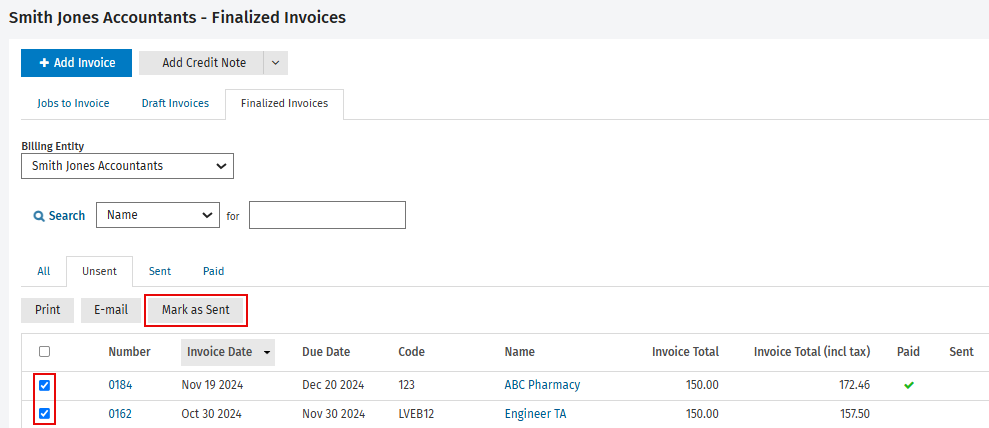989x428 pixels.
Task: Switch to the Sent filter tab
Action: [160, 272]
